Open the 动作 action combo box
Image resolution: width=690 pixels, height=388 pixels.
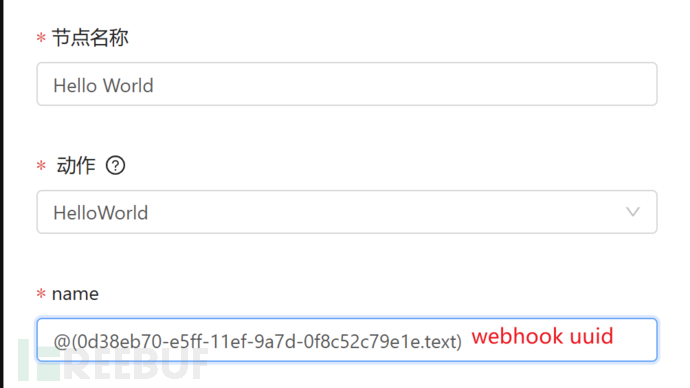(347, 212)
